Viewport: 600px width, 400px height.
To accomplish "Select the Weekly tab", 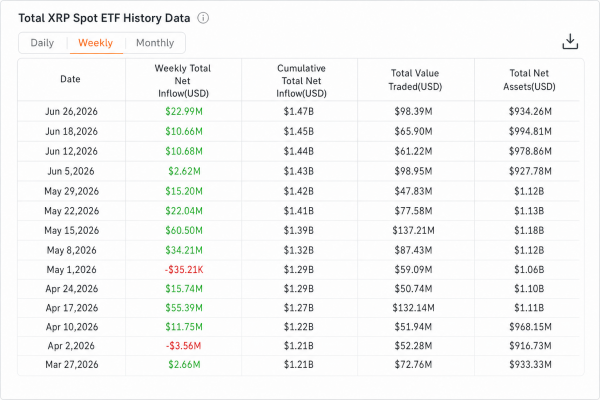I will (x=96, y=43).
